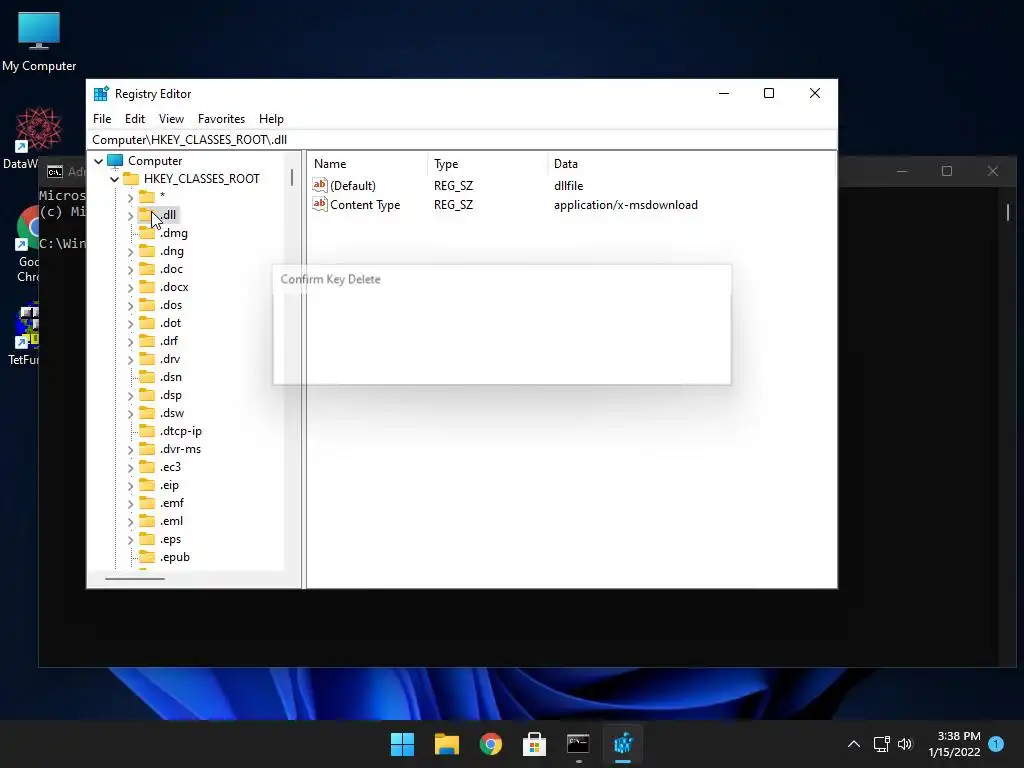Launch Google Chrome from the taskbar

point(490,744)
